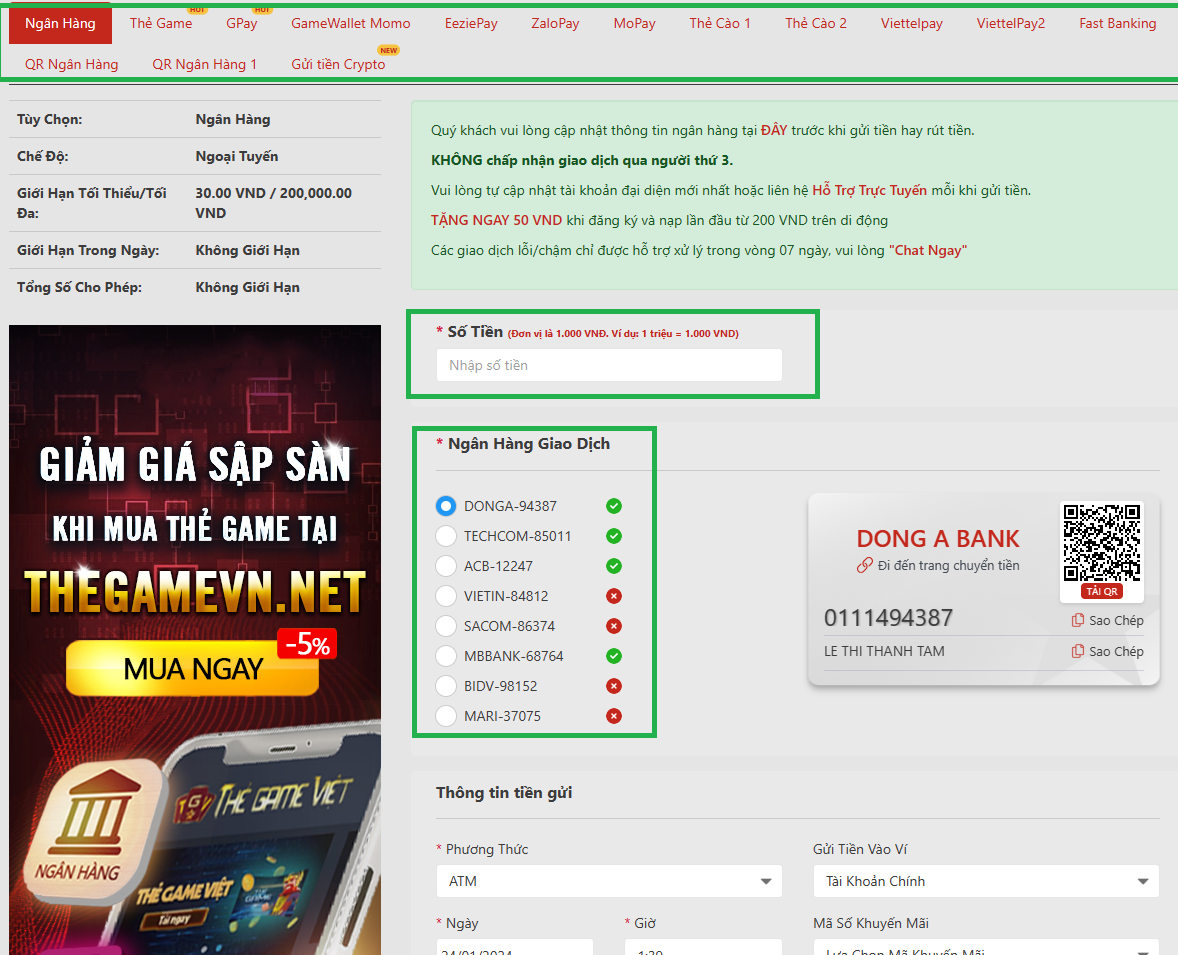The width and height of the screenshot is (1178, 955).
Task: Choose the ACB-12247 bank option
Action: 446,566
